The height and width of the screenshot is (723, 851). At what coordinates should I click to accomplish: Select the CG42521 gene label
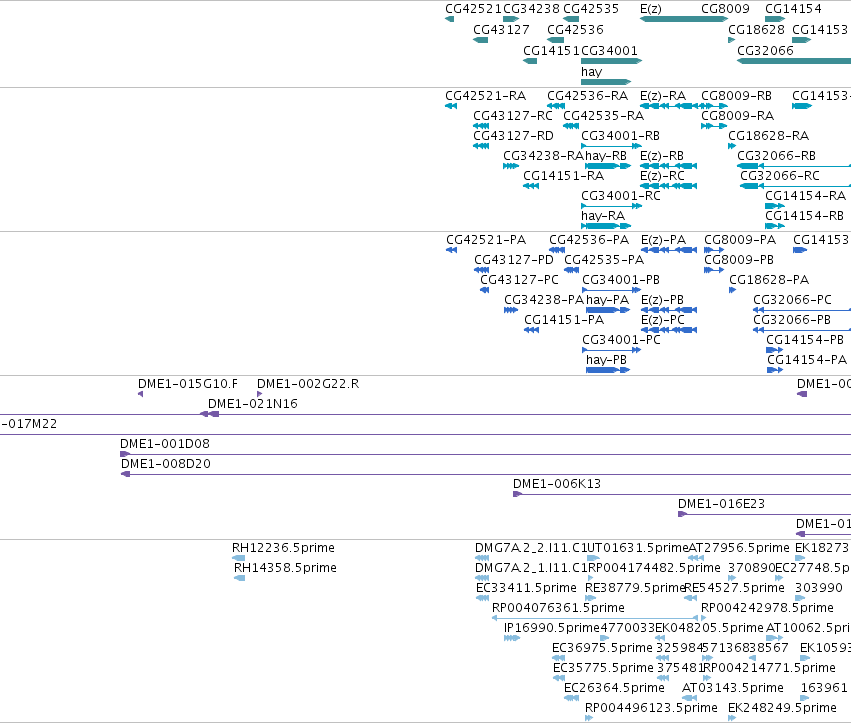coord(473,9)
